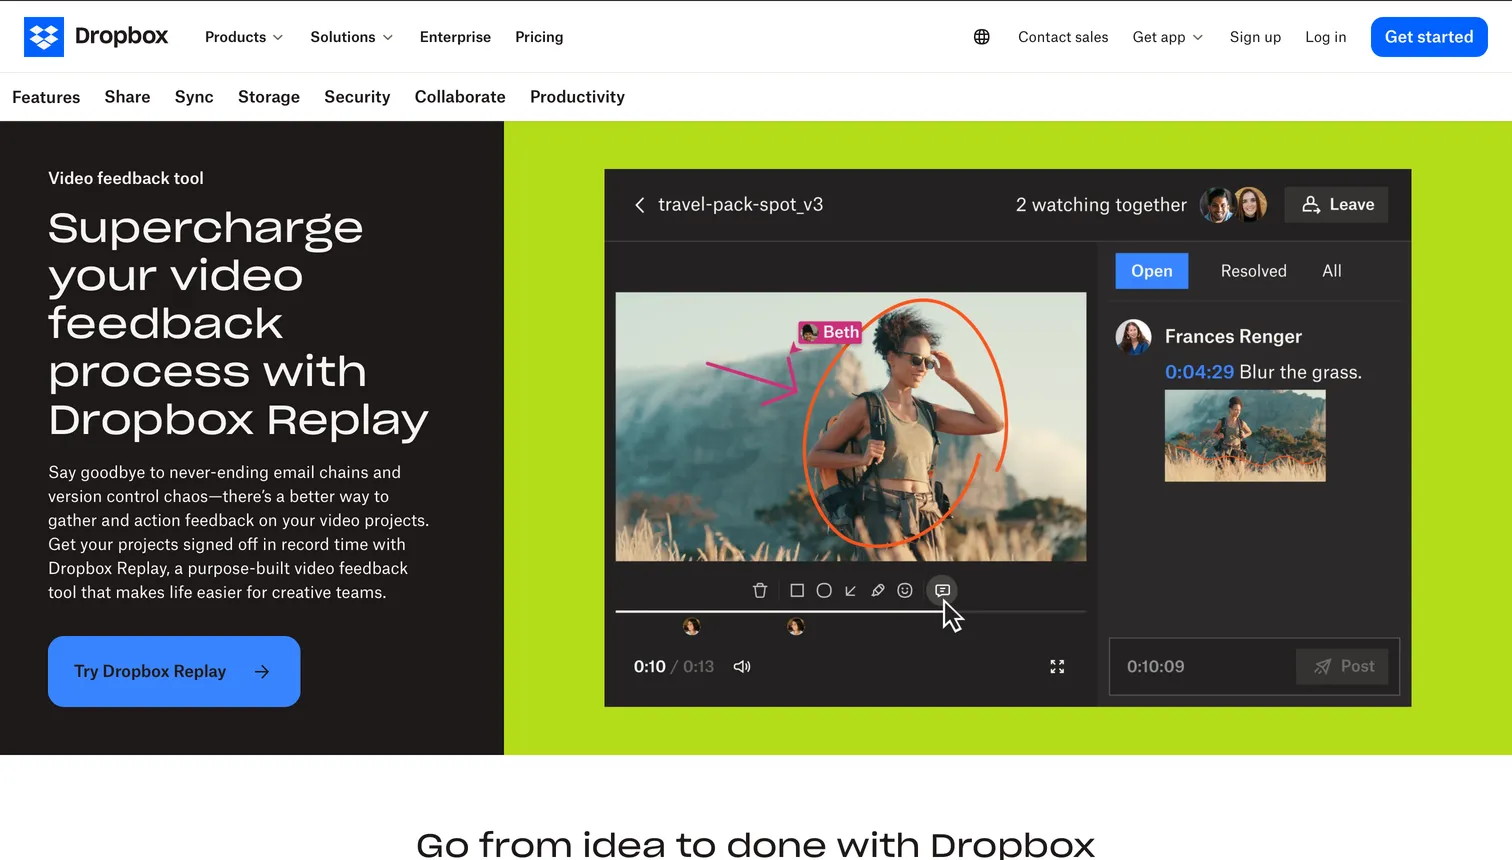
Task: Leave the watching session
Action: click(1336, 204)
